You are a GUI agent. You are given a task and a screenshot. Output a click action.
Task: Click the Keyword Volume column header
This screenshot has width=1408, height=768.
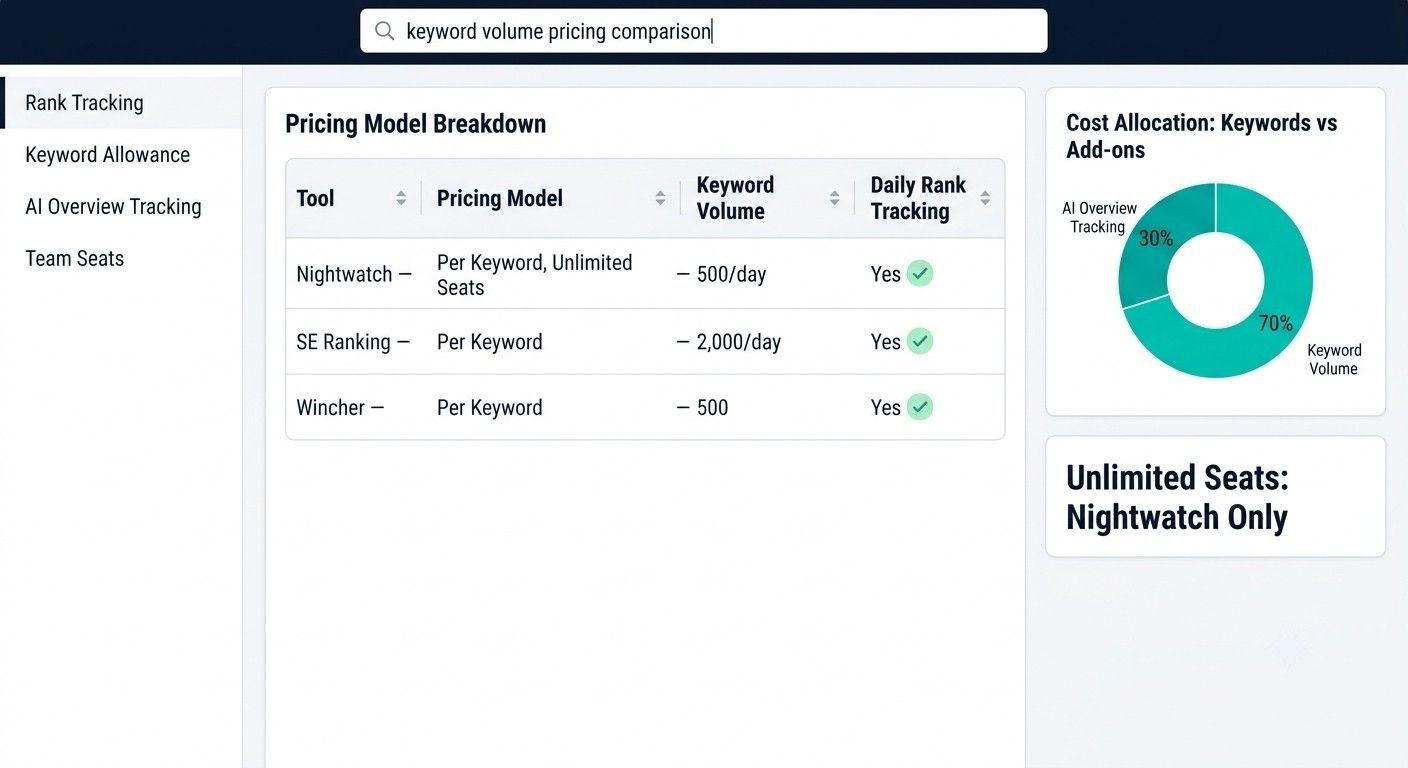click(768, 198)
